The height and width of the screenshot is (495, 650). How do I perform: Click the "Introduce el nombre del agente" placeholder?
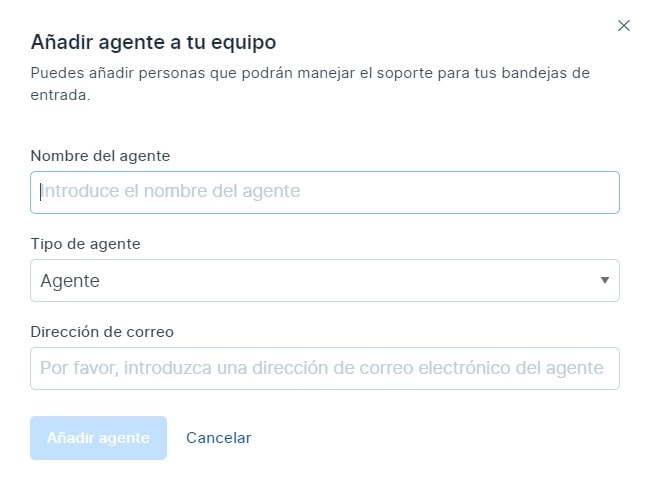(170, 191)
